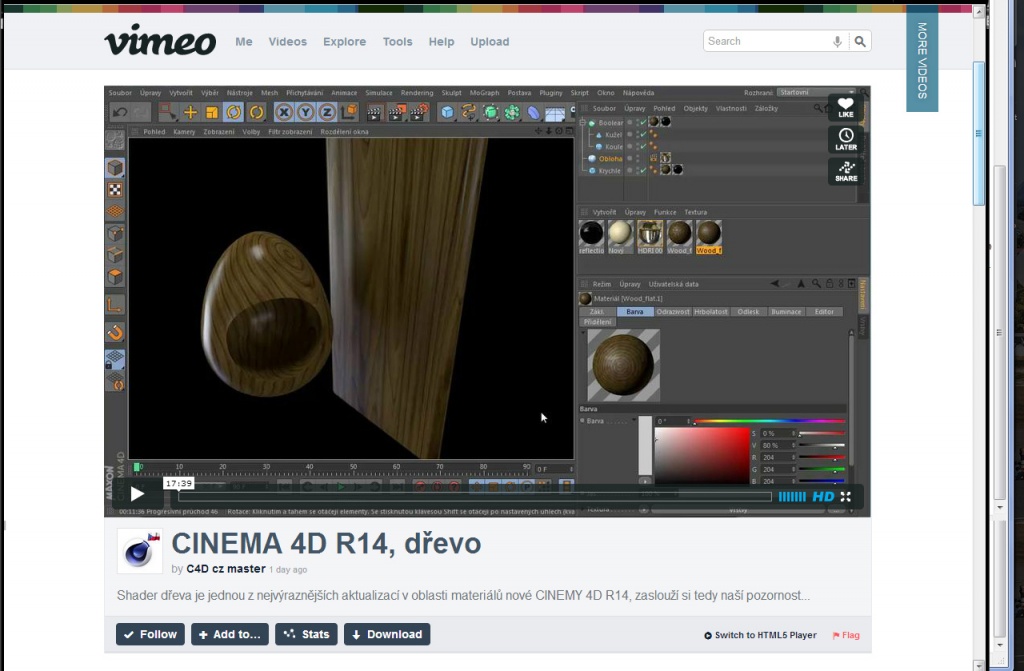Focus the Vimeo Search field

coord(767,41)
